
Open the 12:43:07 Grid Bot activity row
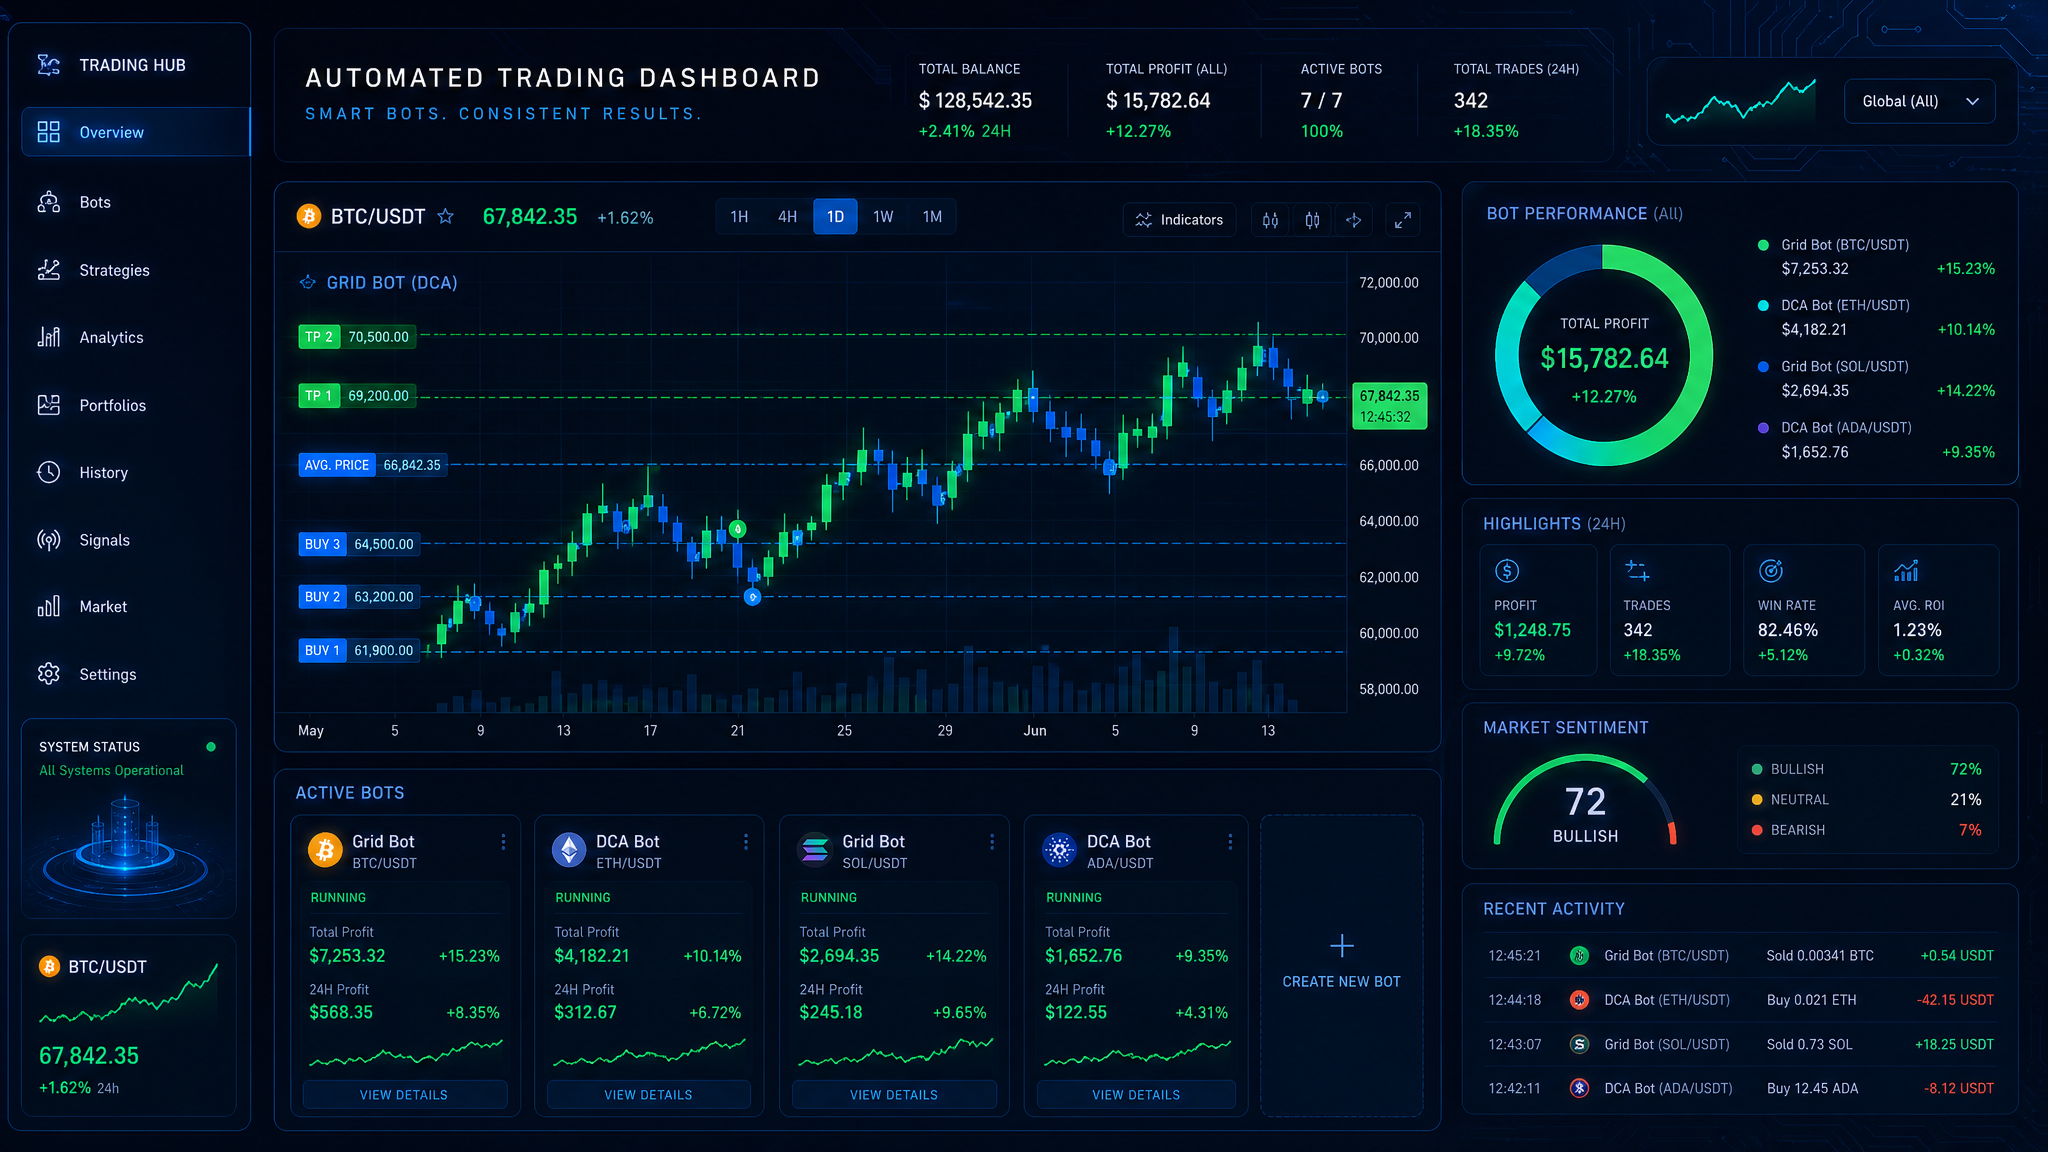(1740, 1044)
